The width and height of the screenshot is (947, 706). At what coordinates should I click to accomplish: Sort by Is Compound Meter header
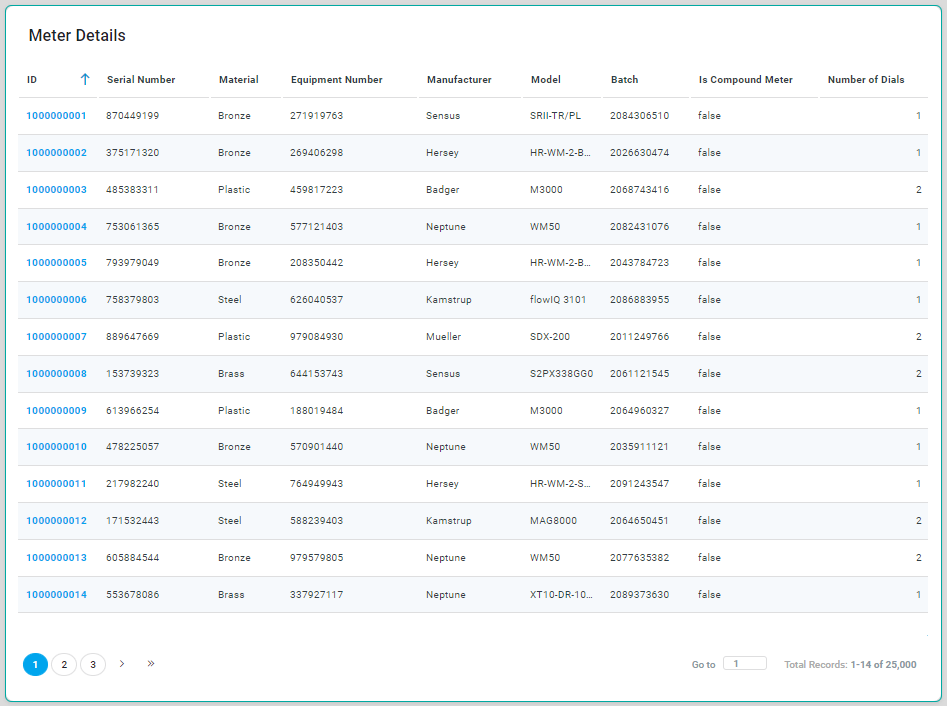(745, 80)
